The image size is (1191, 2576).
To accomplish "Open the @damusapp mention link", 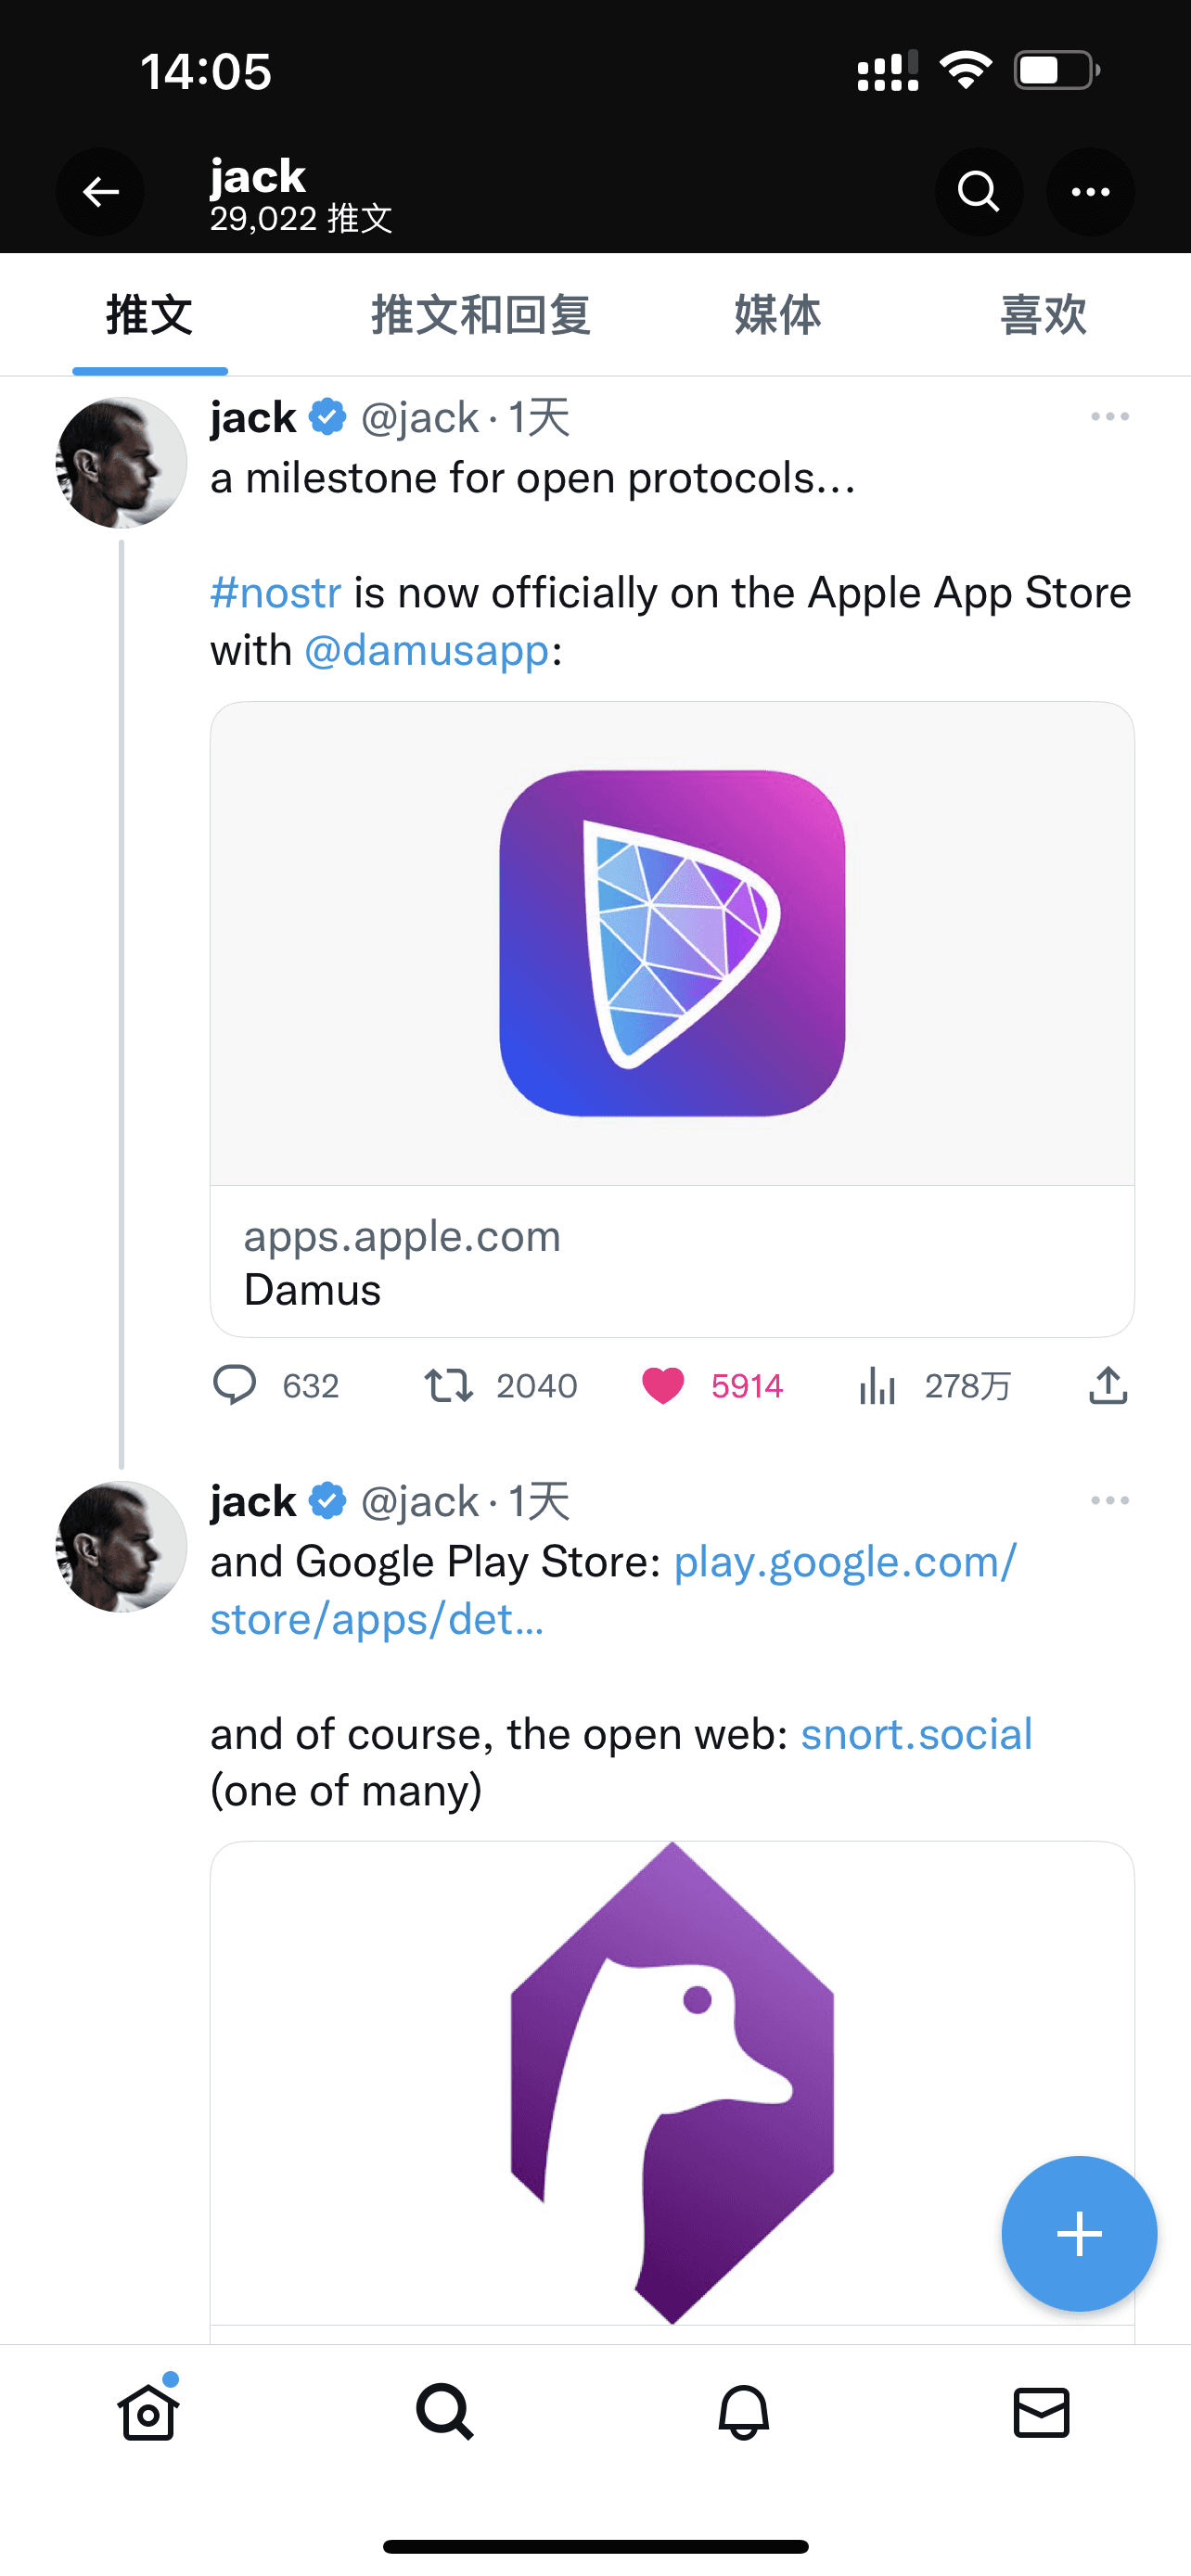I will coord(427,651).
